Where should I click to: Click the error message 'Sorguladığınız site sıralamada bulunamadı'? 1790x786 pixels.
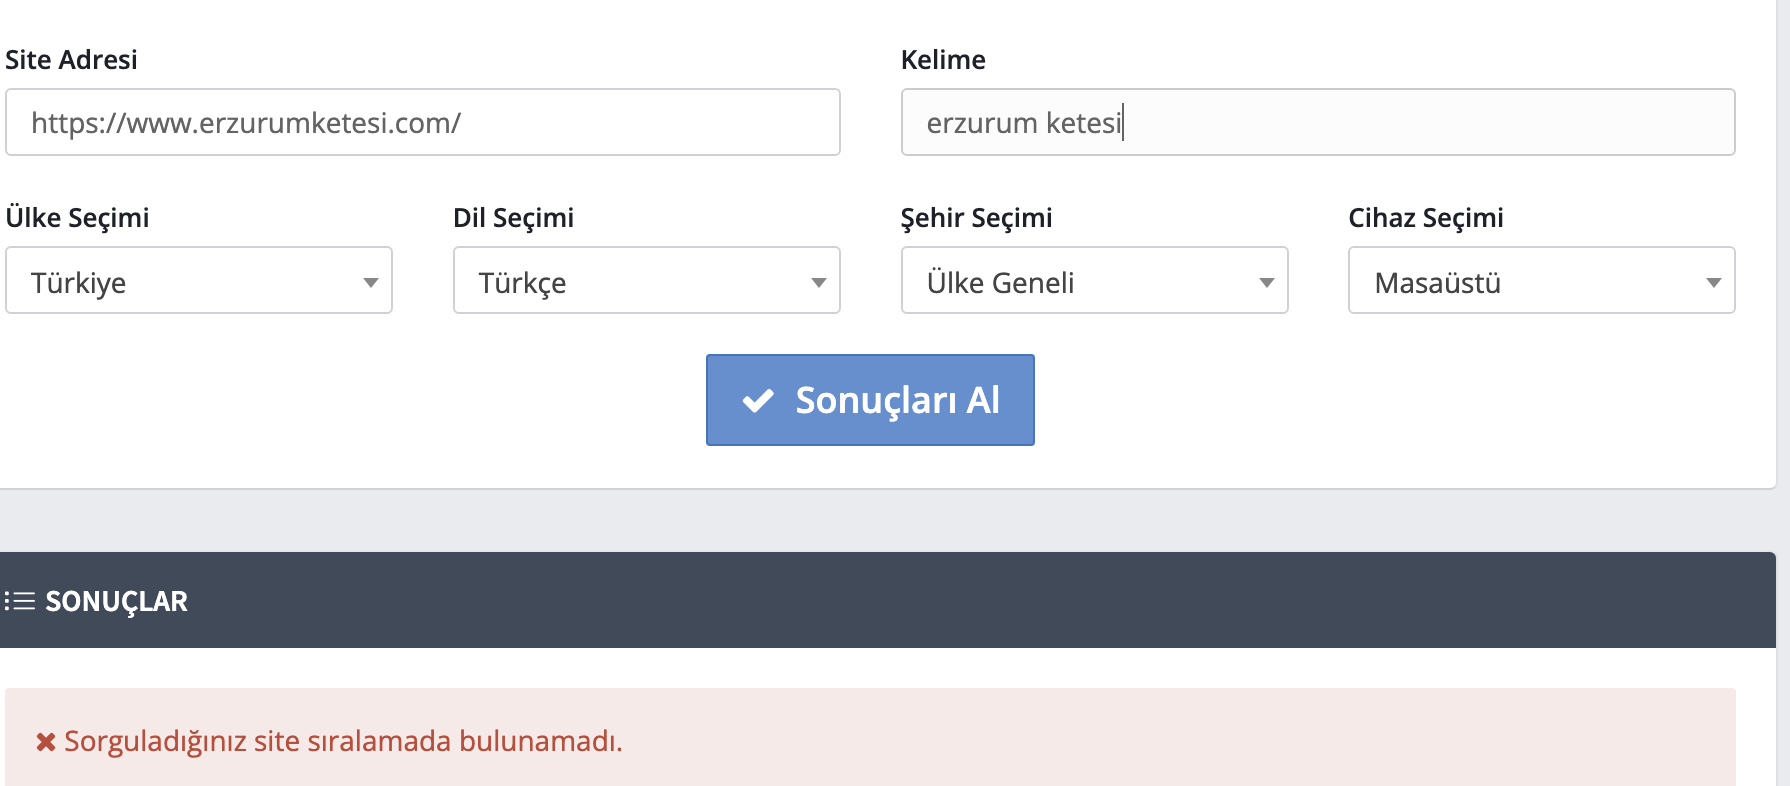[x=343, y=742]
